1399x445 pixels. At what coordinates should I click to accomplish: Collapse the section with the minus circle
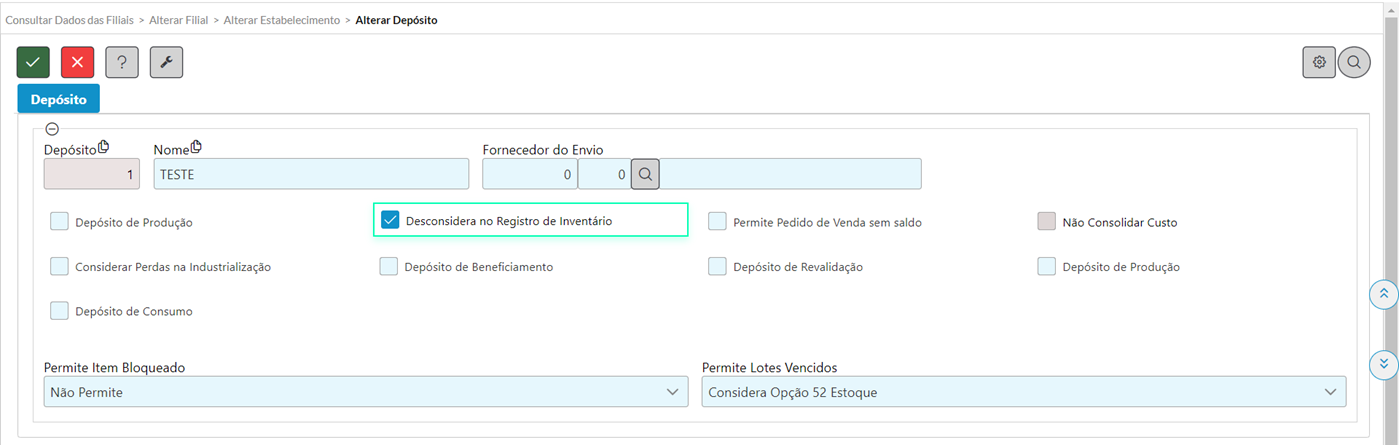coord(52,129)
